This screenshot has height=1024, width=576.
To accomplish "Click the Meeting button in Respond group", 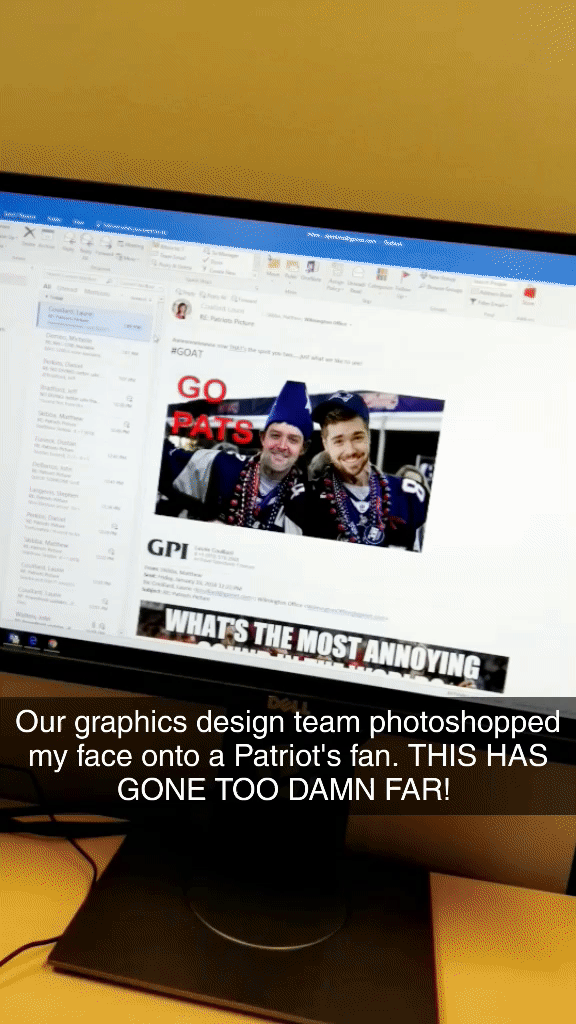I will (131, 246).
